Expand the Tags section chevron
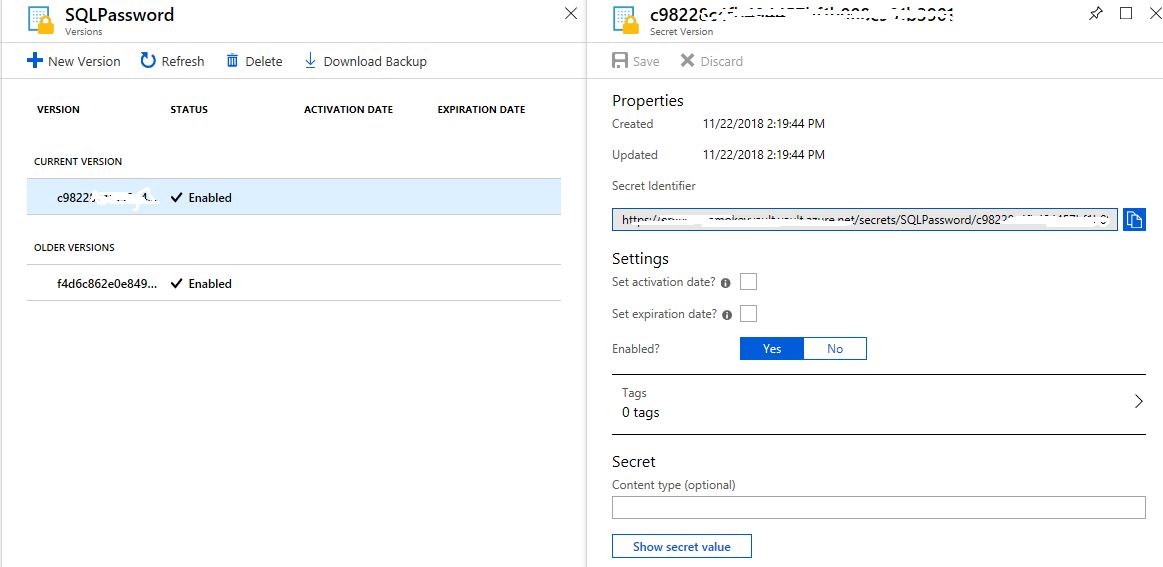The image size is (1163, 567). 1139,402
